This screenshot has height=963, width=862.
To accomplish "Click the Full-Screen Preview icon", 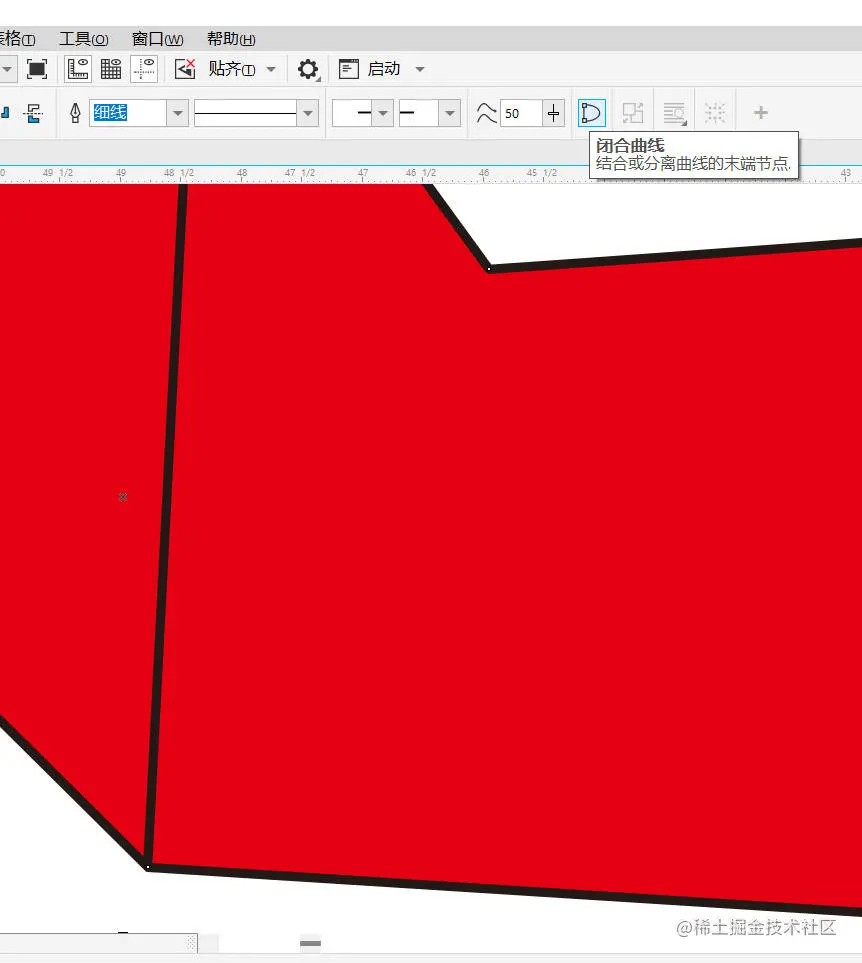I will pos(36,69).
